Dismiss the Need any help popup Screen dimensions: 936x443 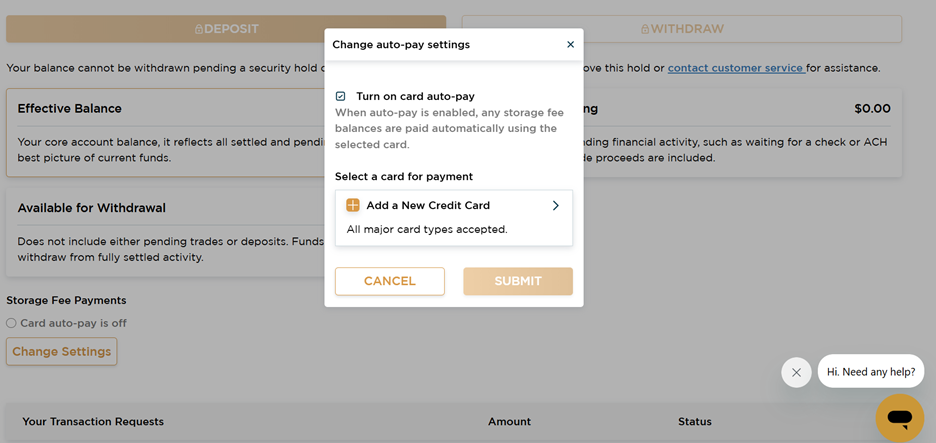coord(796,373)
